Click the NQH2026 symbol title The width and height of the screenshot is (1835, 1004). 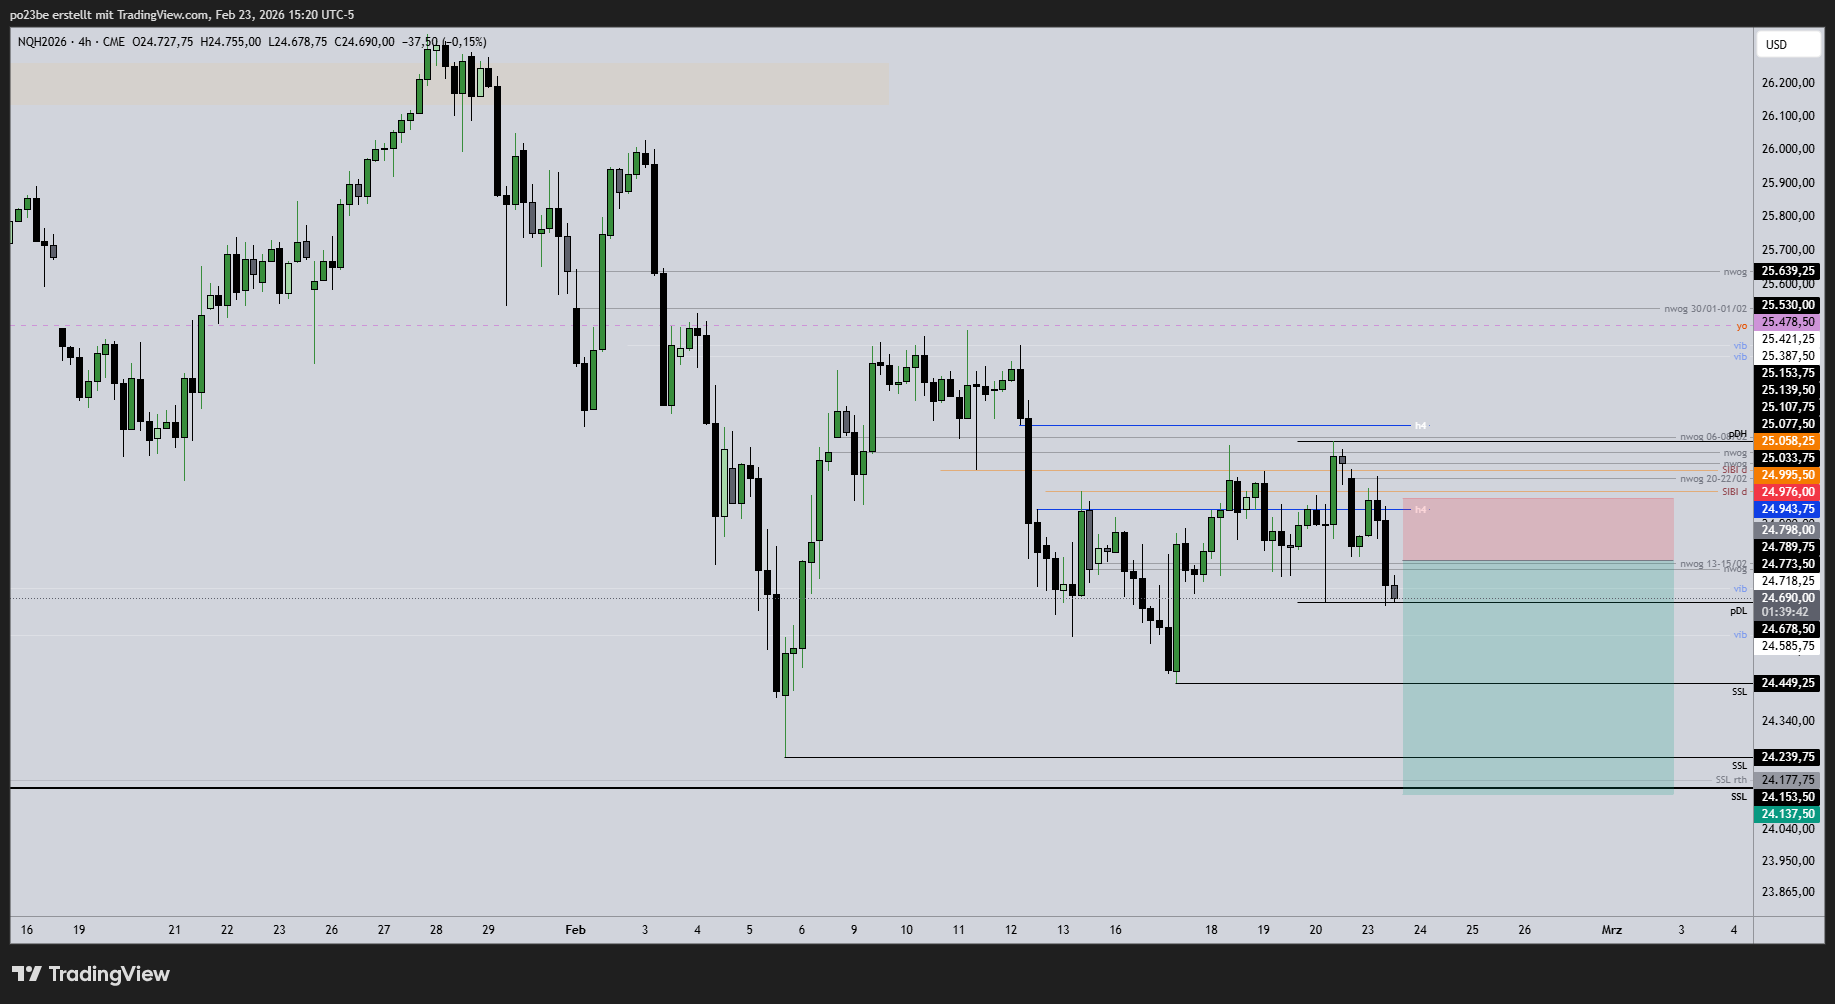pos(42,42)
